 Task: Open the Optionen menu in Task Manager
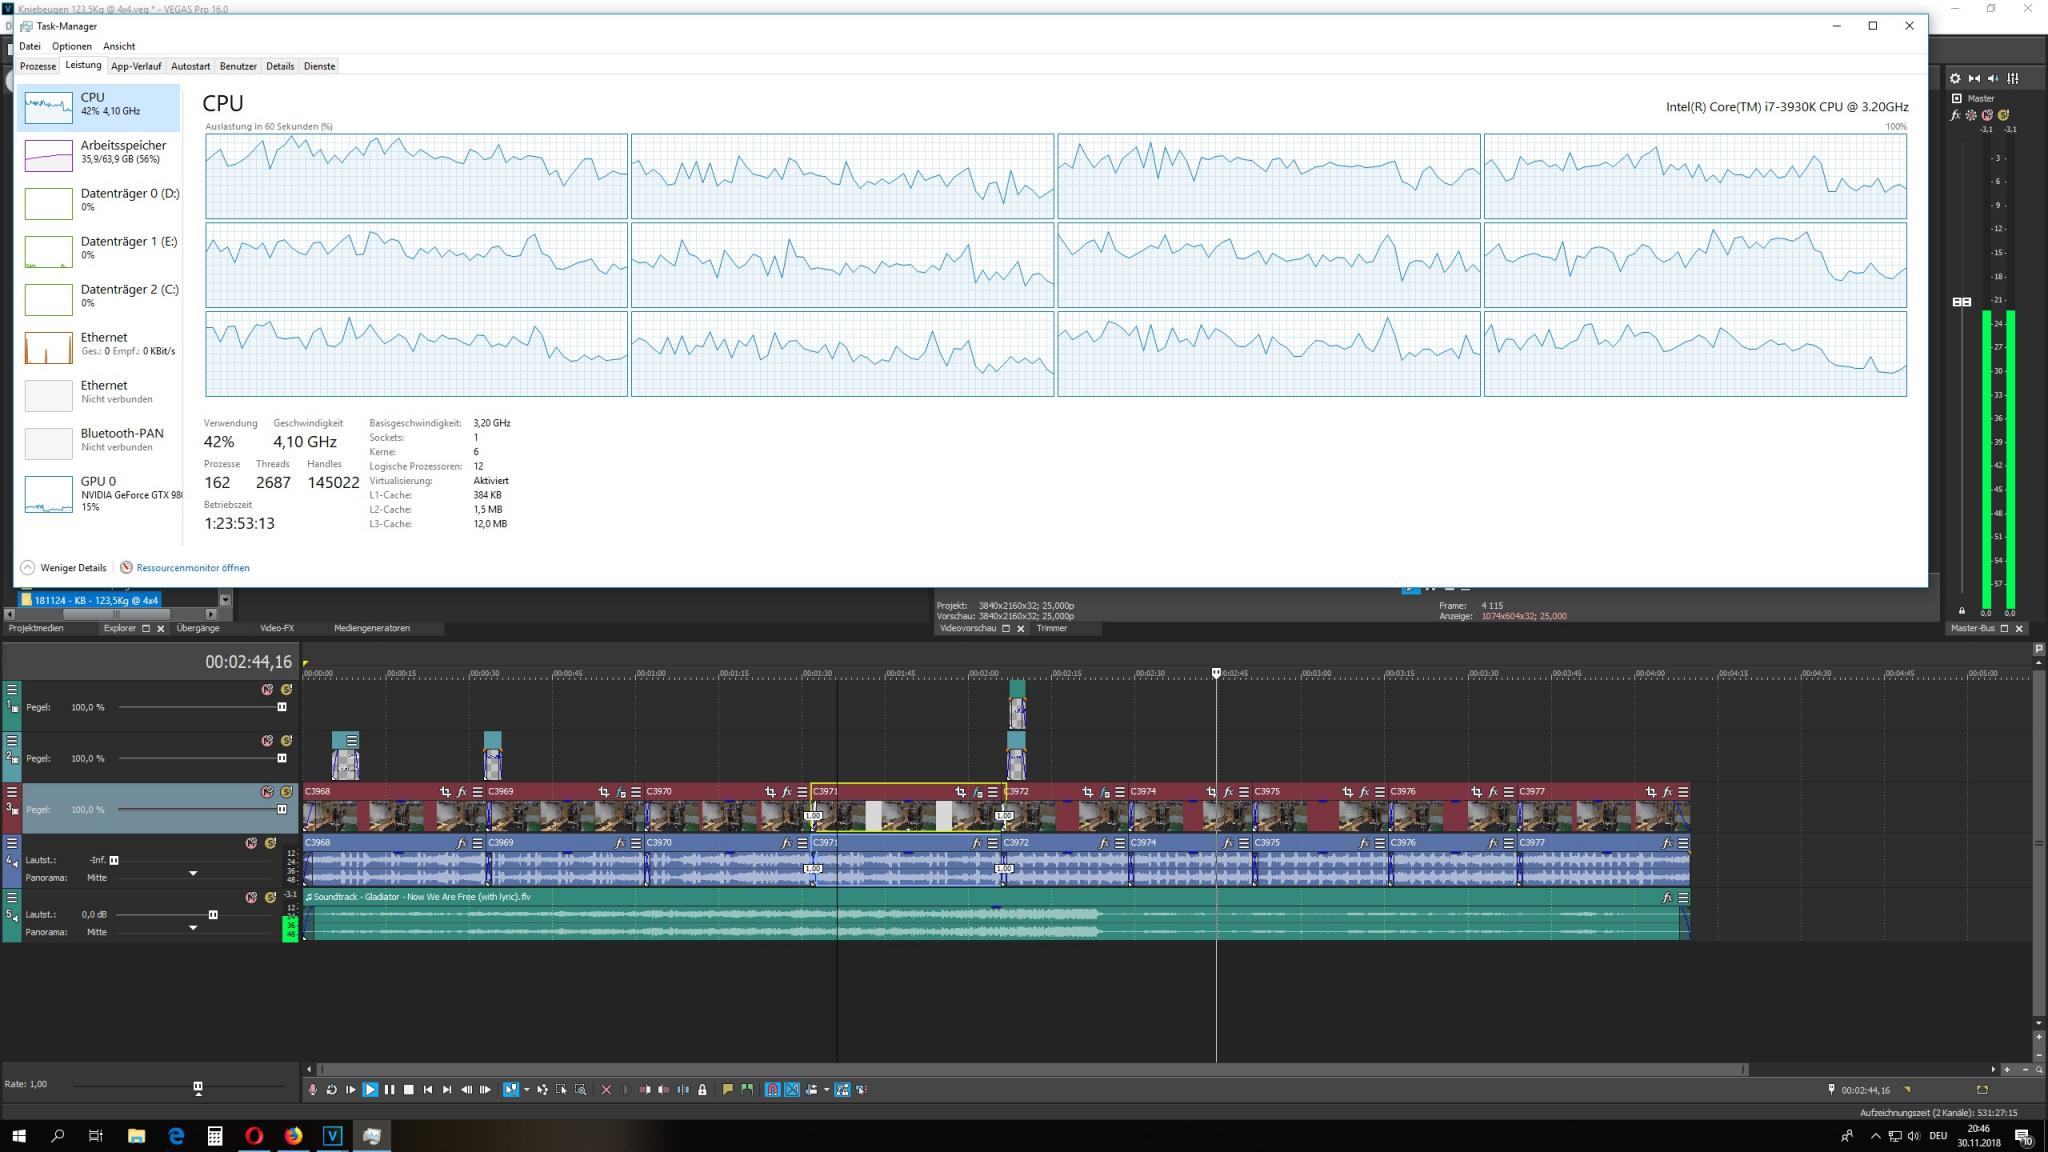72,46
